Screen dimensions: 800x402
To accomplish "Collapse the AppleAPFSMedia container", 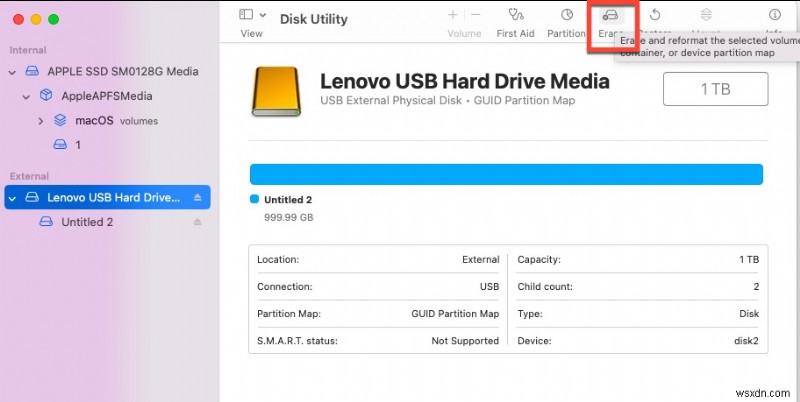I will coord(26,96).
